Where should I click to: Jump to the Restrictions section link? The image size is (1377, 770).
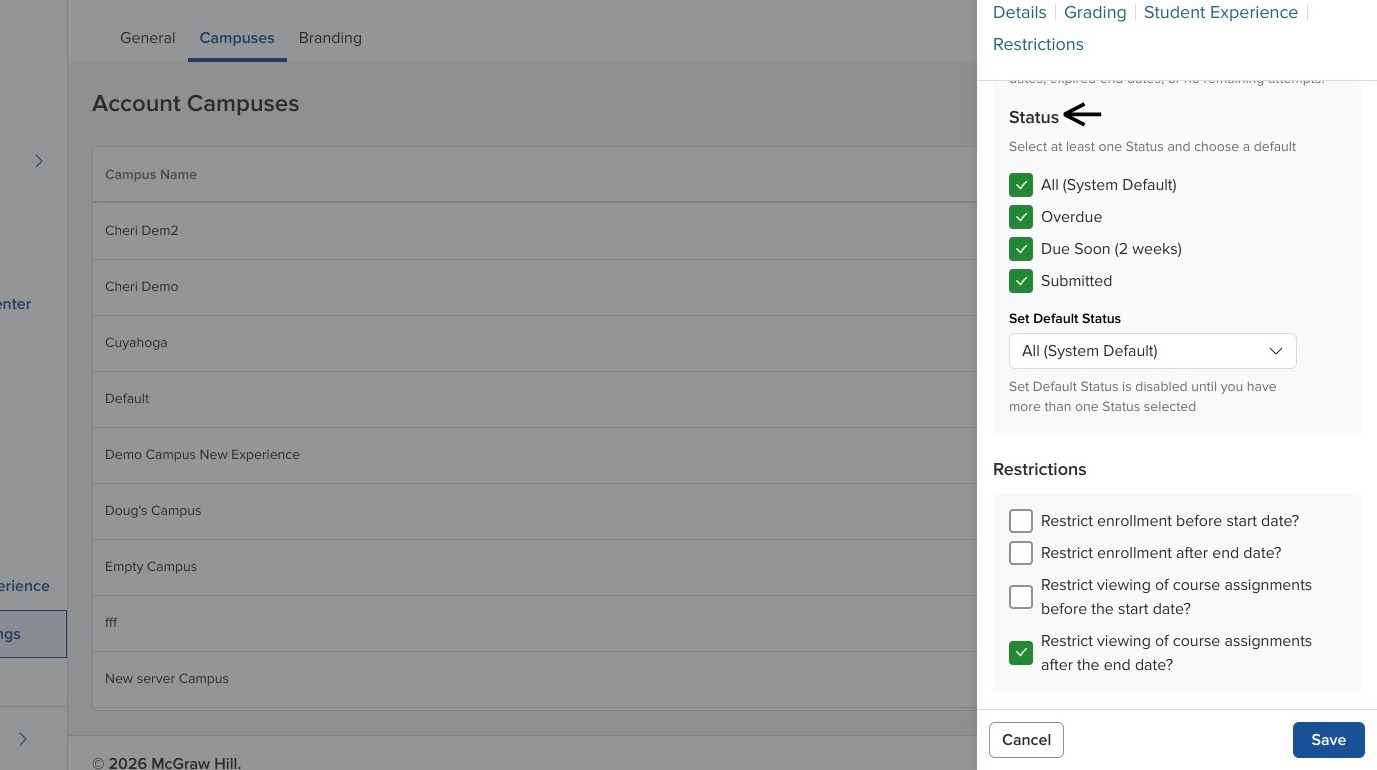pyautogui.click(x=1038, y=44)
